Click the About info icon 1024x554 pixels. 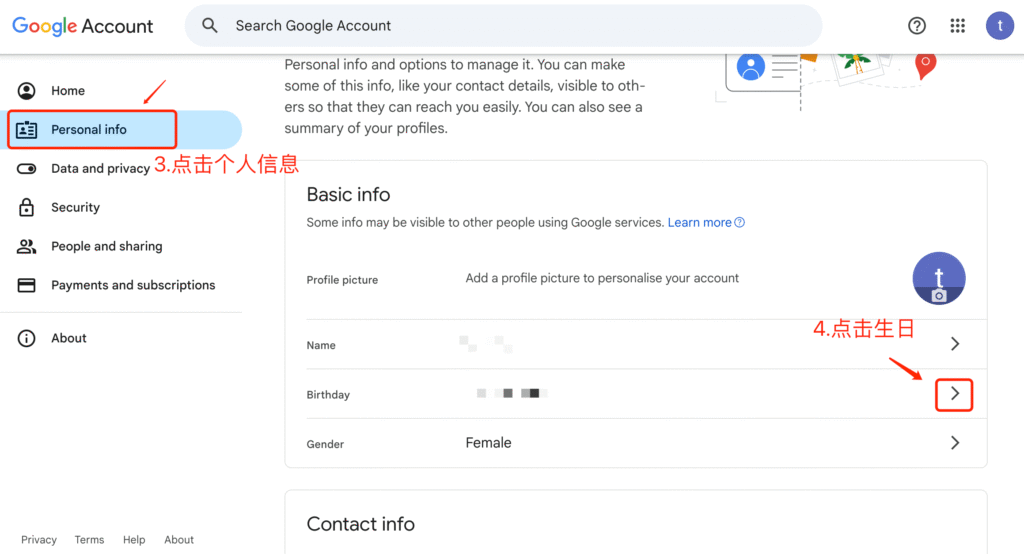[26, 338]
